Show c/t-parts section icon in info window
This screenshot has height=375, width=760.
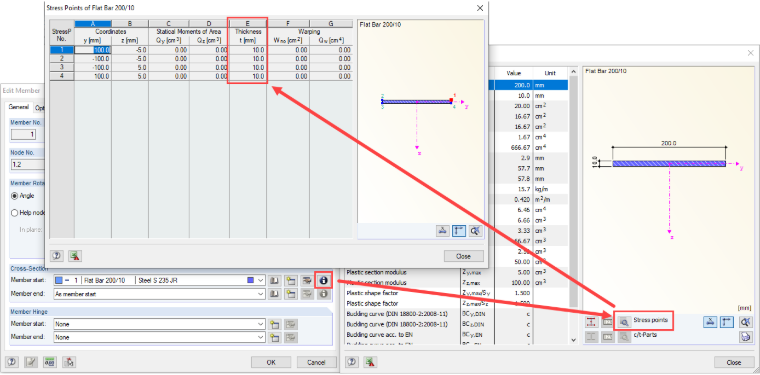(591, 336)
